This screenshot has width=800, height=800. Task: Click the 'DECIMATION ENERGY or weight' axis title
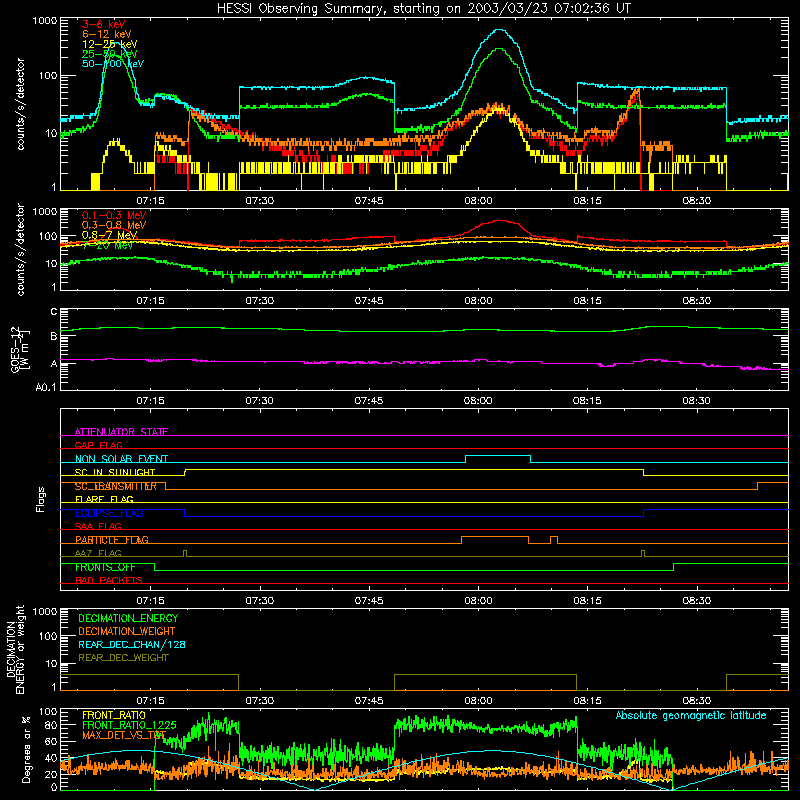click(15, 649)
